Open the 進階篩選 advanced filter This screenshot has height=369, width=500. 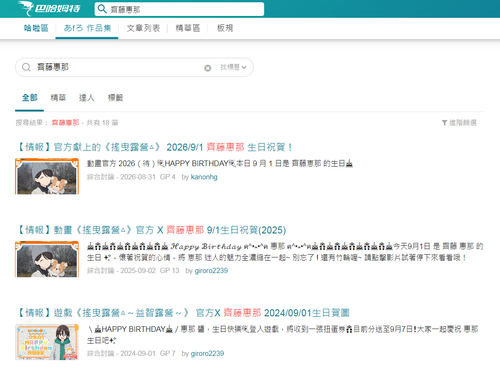tap(459, 123)
